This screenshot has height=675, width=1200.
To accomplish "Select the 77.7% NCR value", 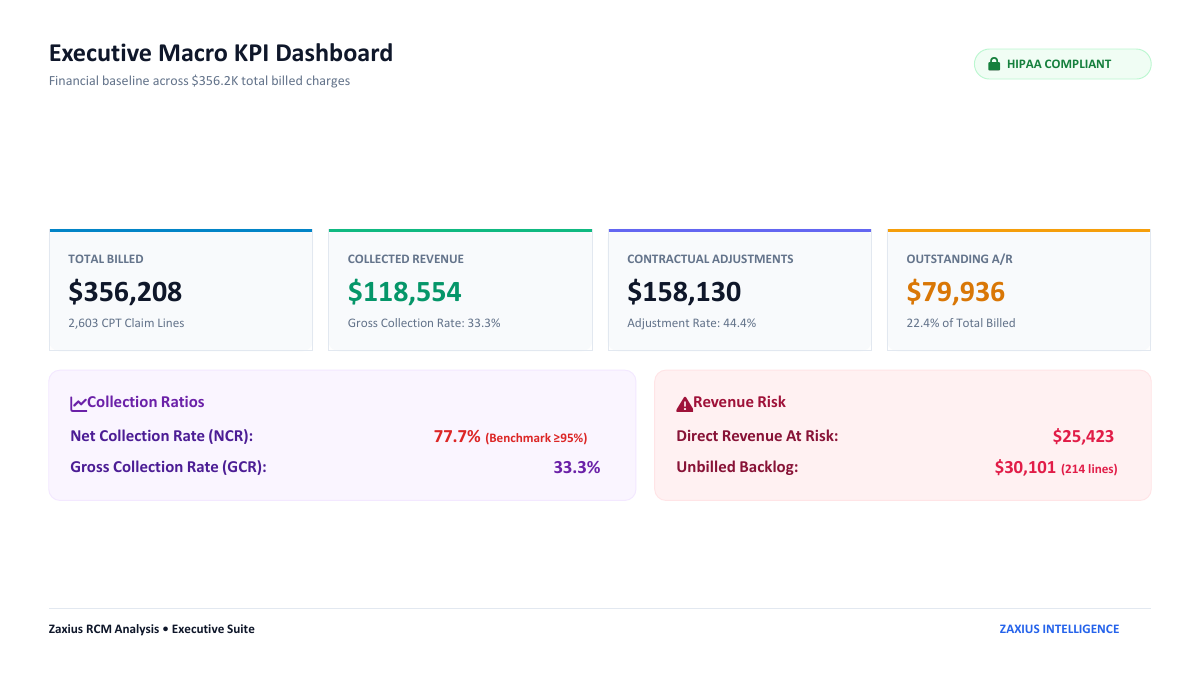I will (457, 436).
